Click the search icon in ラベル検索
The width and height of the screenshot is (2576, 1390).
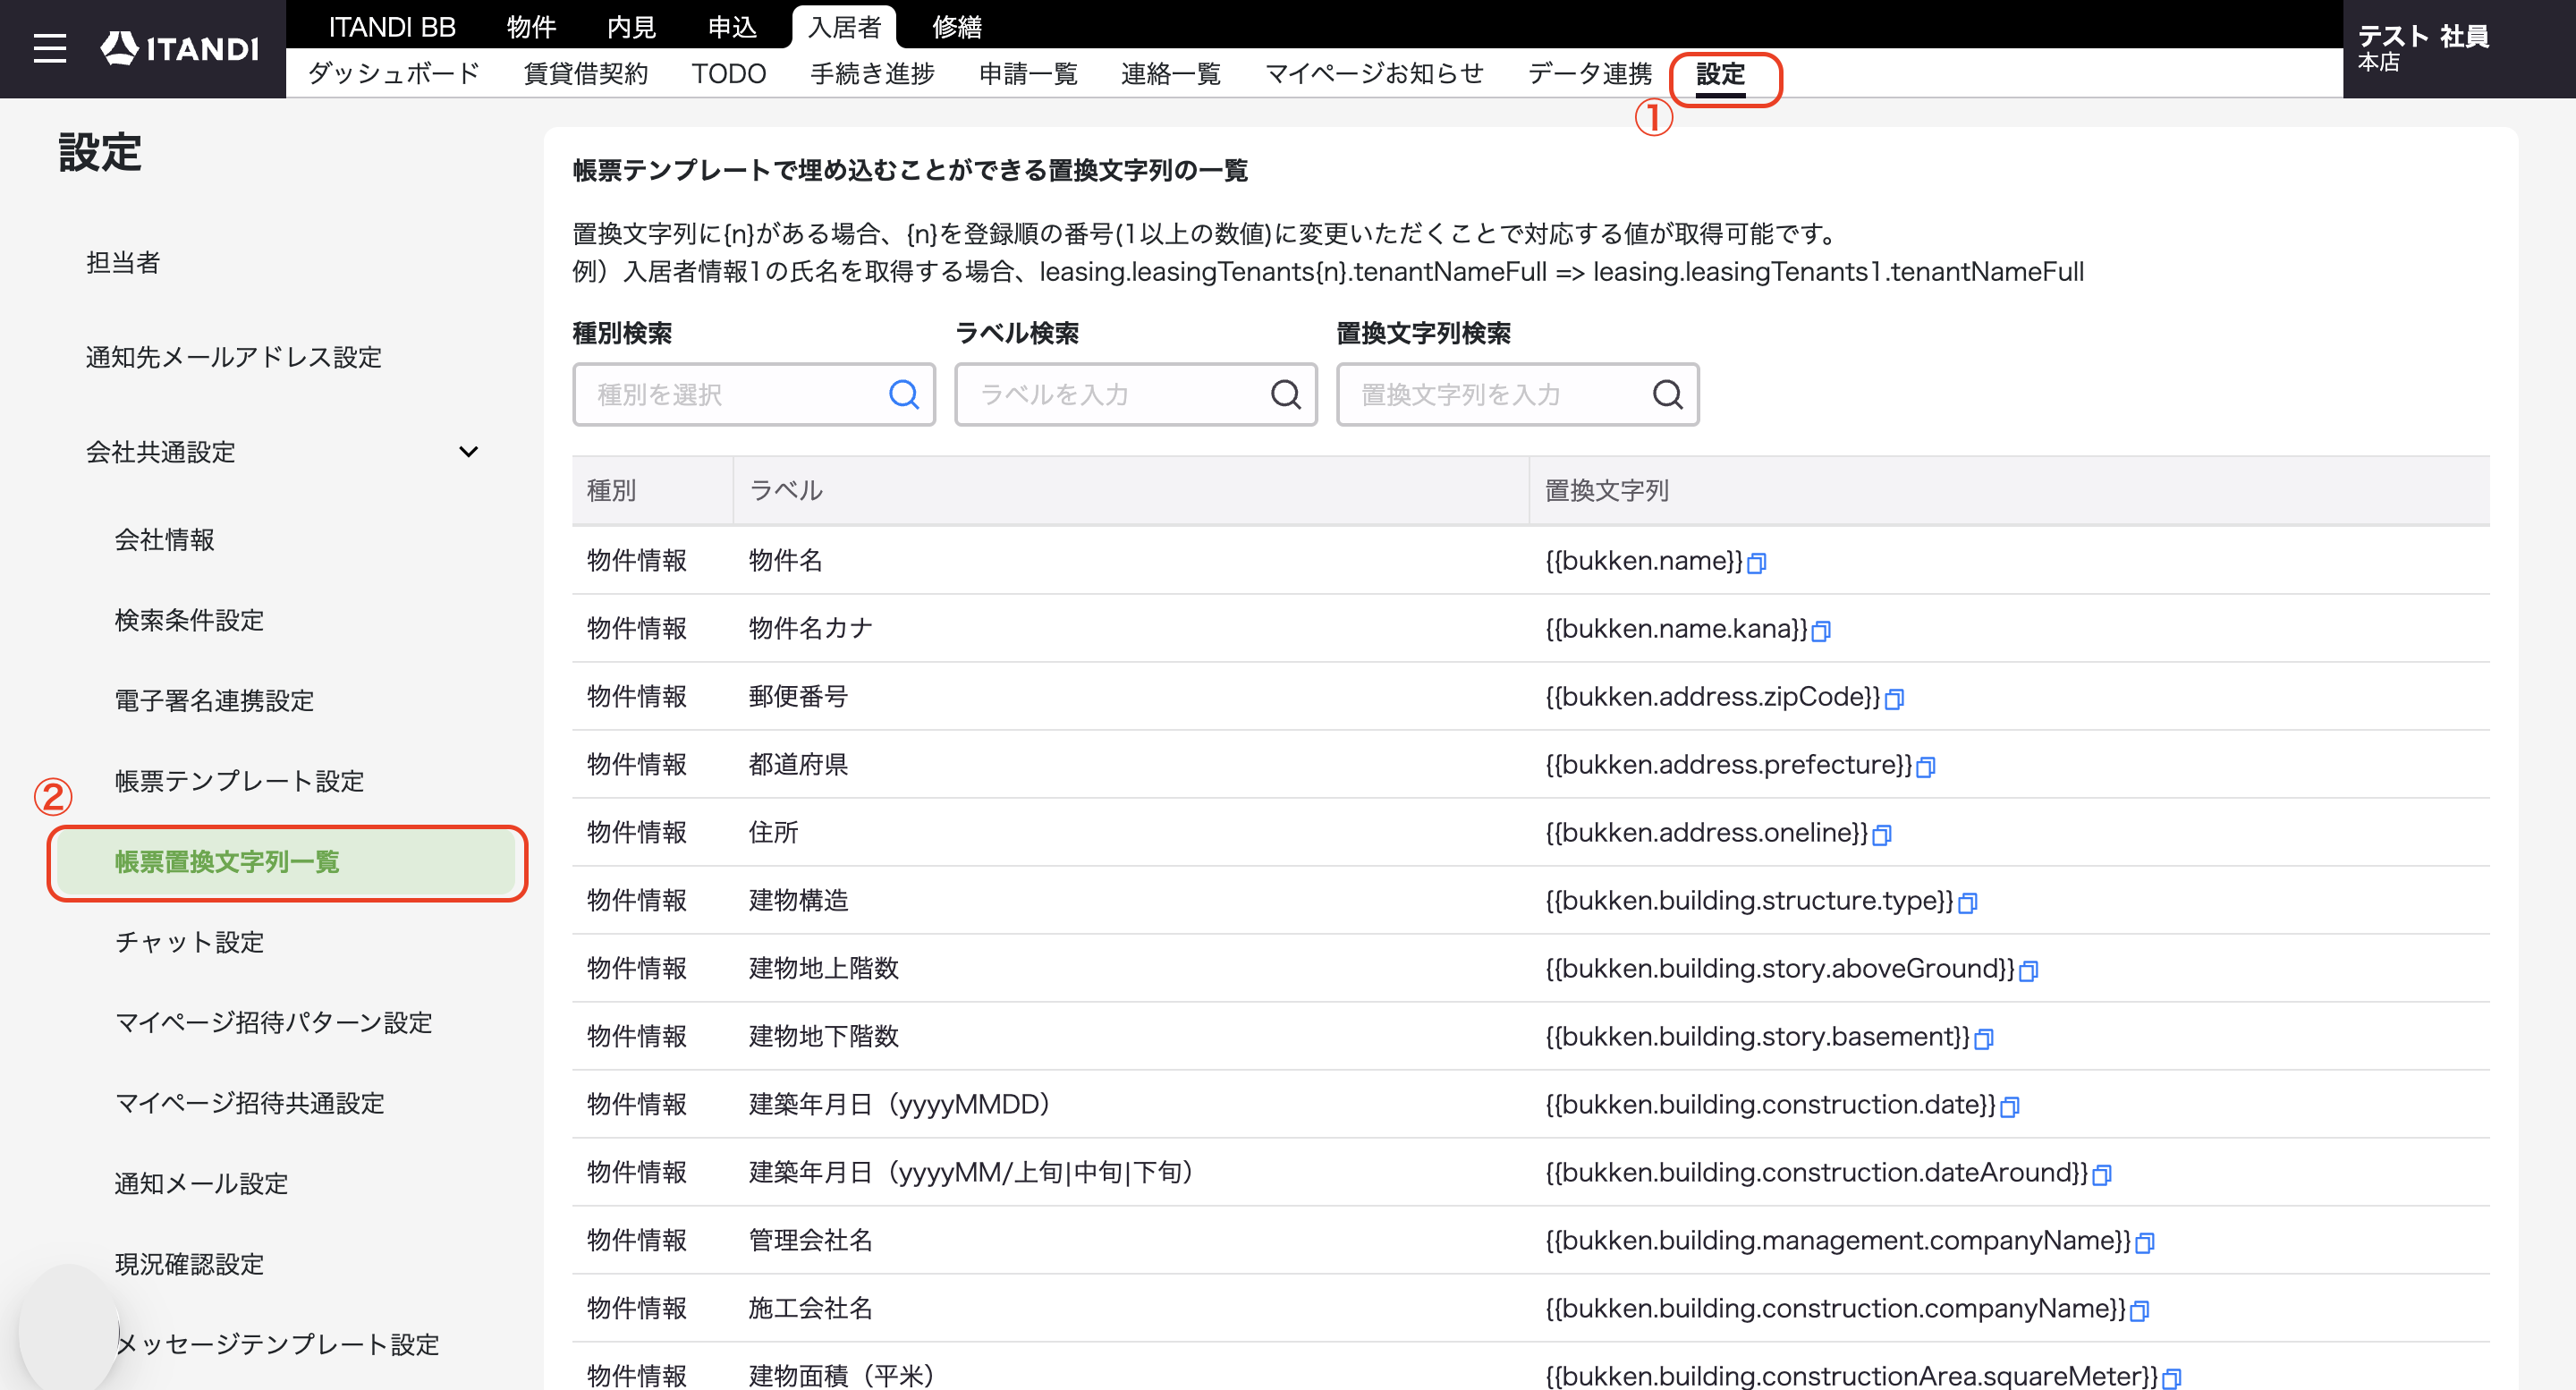[x=1286, y=395]
